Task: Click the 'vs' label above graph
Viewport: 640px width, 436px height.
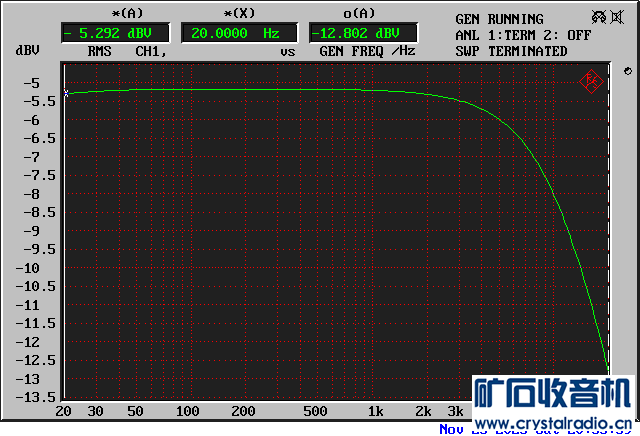Action: (288, 52)
